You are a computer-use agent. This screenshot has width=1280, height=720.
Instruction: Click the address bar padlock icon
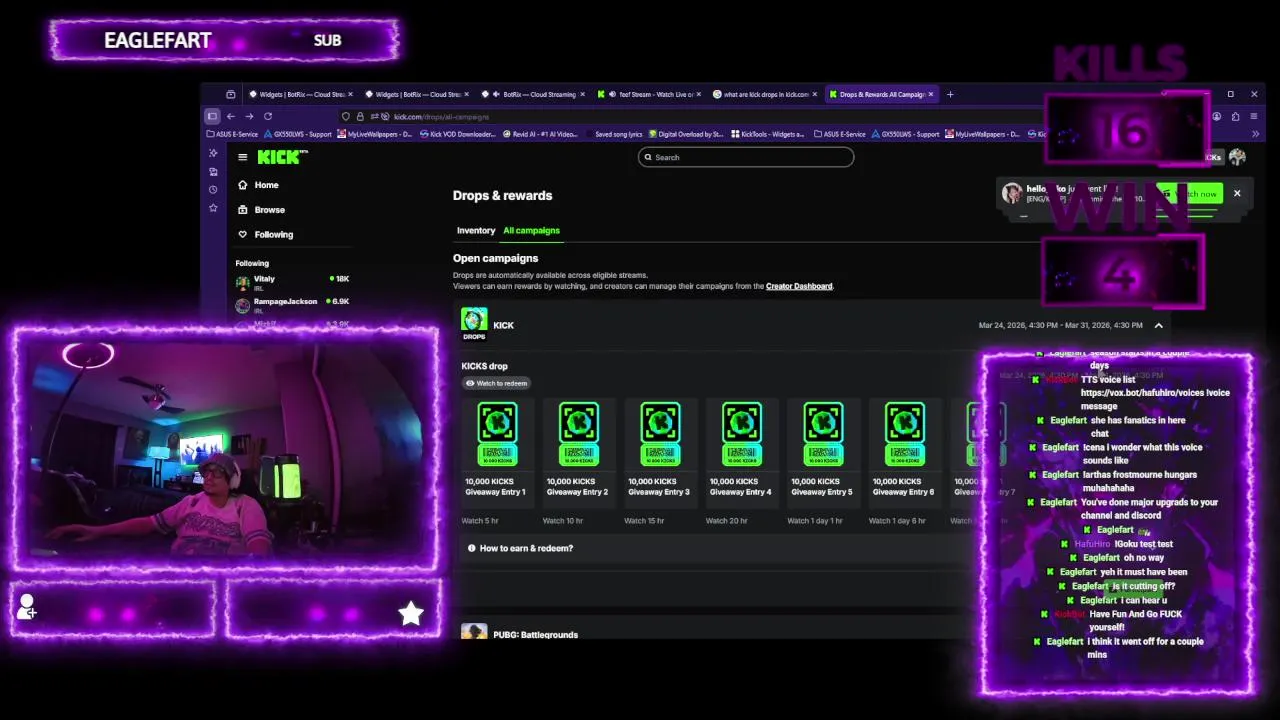360,117
